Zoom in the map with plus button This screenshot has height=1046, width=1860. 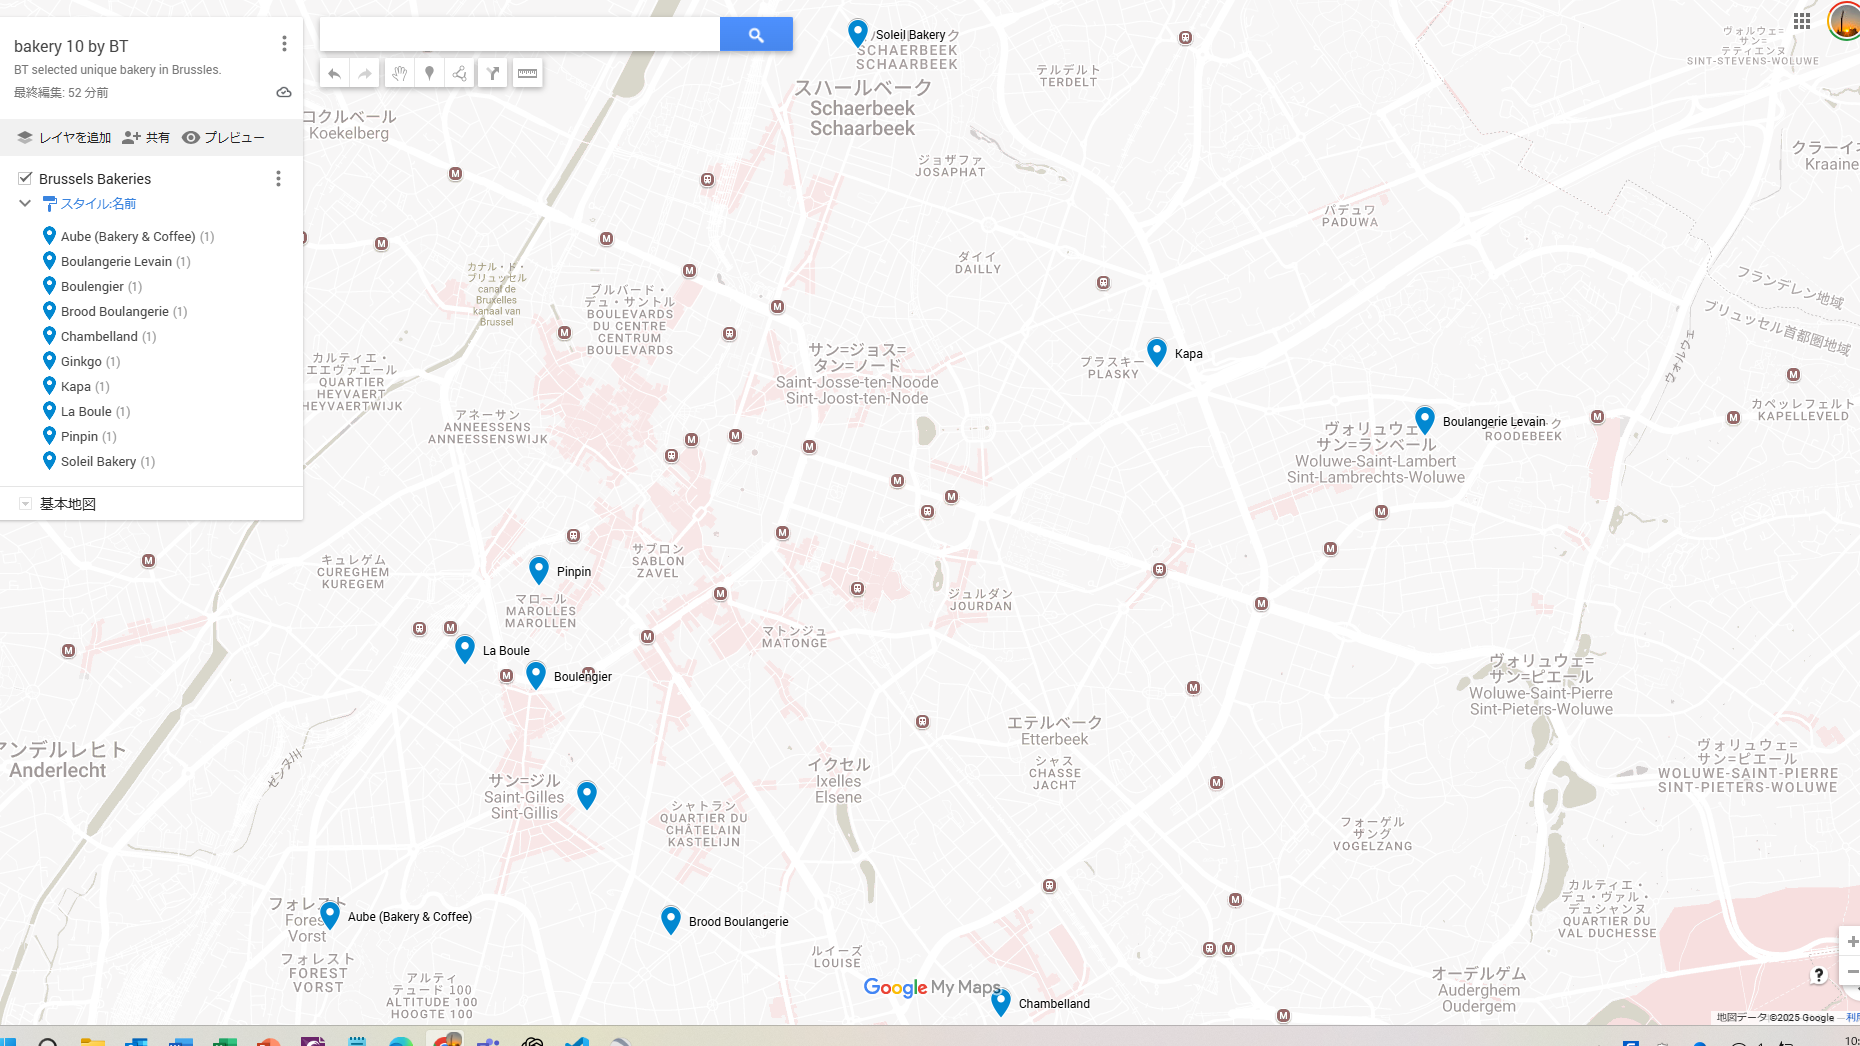pyautogui.click(x=1851, y=942)
